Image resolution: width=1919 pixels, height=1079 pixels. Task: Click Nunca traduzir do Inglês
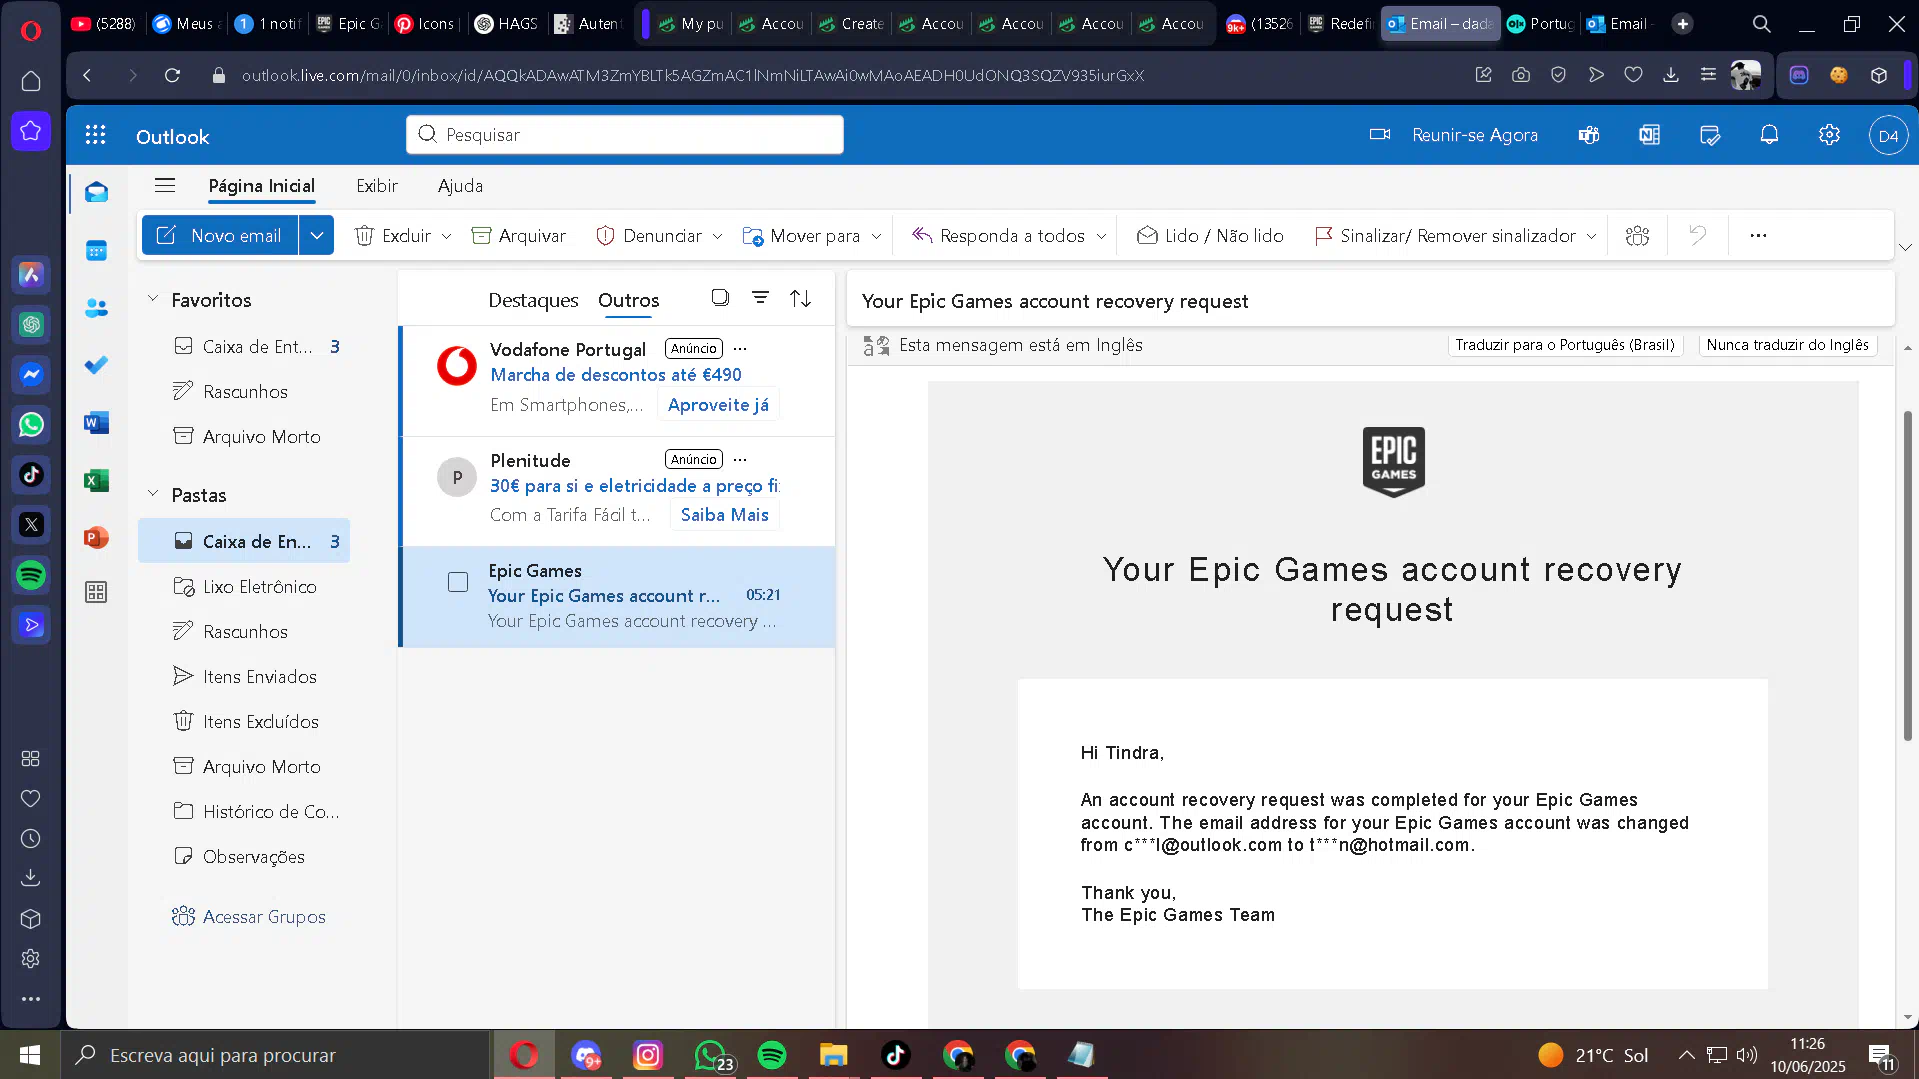[x=1787, y=345]
